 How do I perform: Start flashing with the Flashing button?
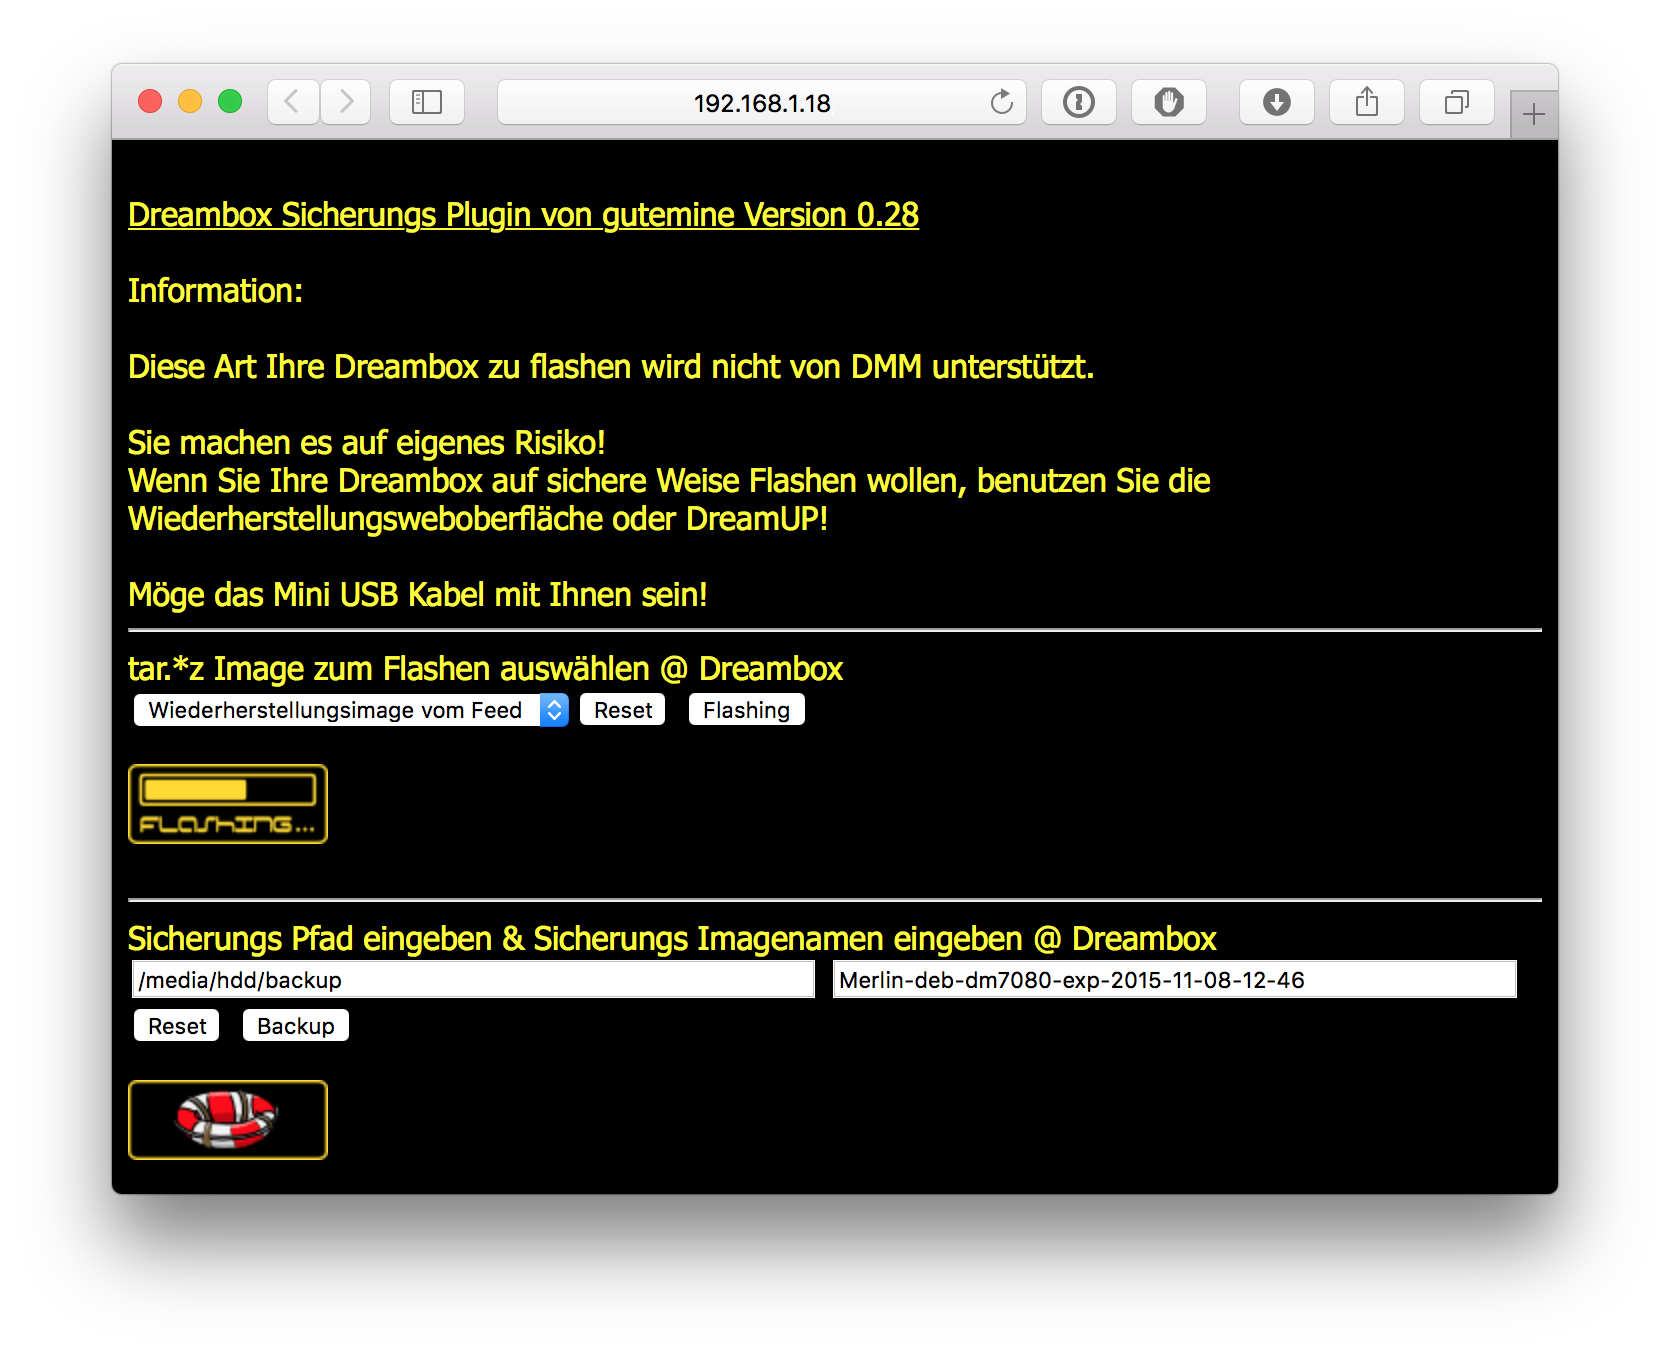pos(746,710)
